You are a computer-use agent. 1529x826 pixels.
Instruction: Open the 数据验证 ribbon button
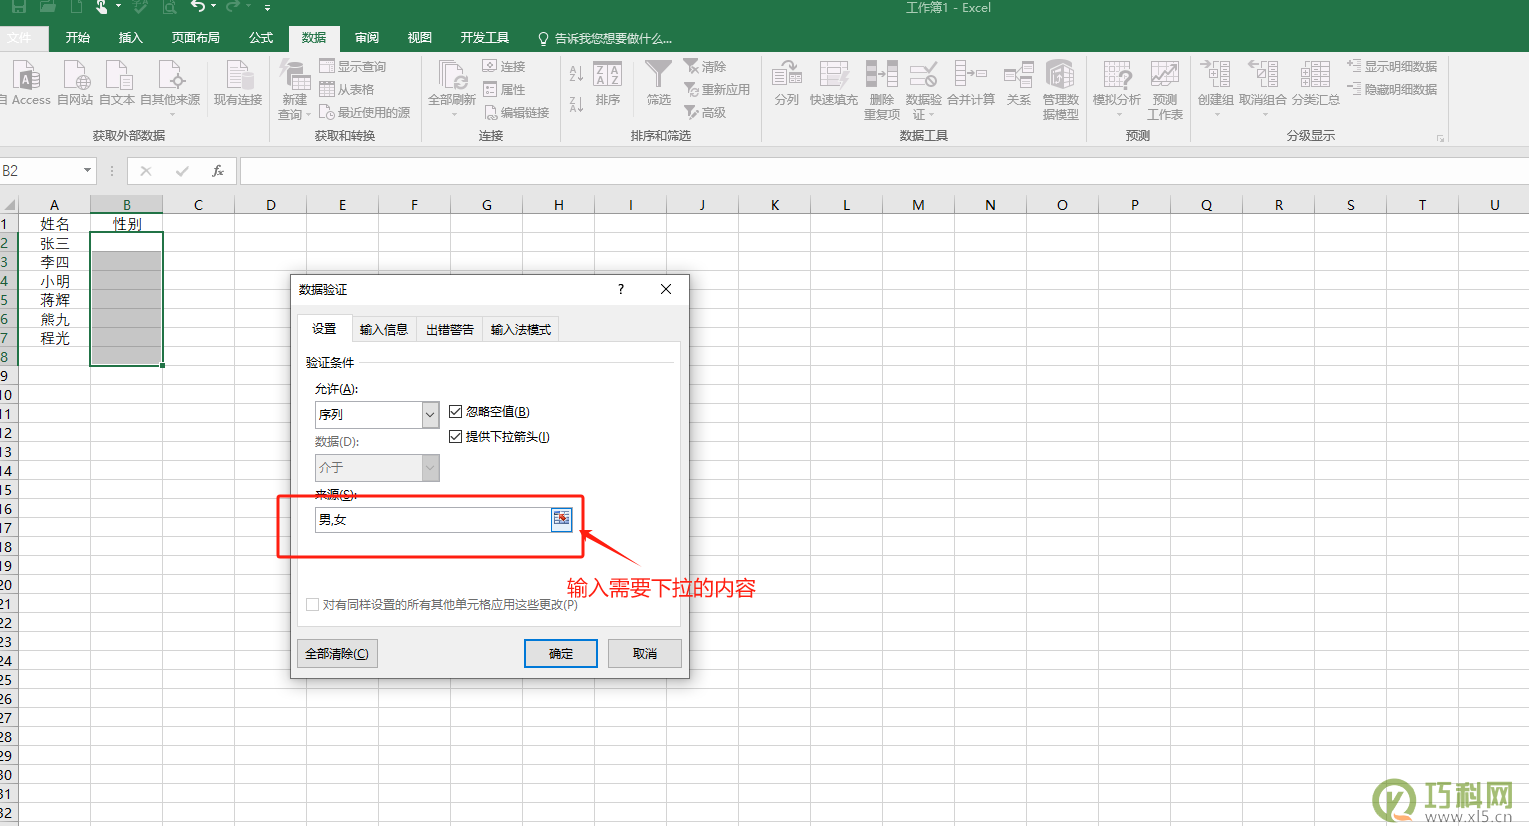(923, 90)
